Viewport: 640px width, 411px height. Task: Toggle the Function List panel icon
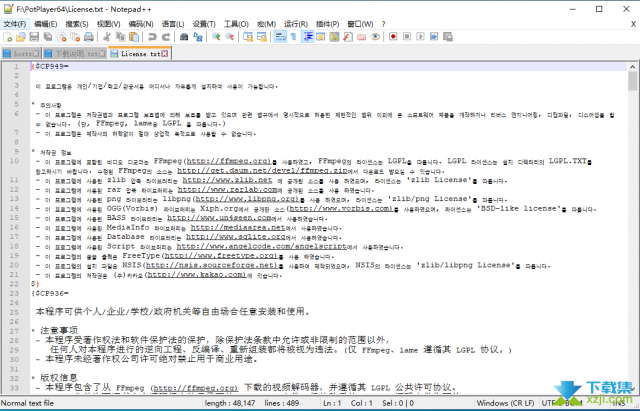(348, 37)
